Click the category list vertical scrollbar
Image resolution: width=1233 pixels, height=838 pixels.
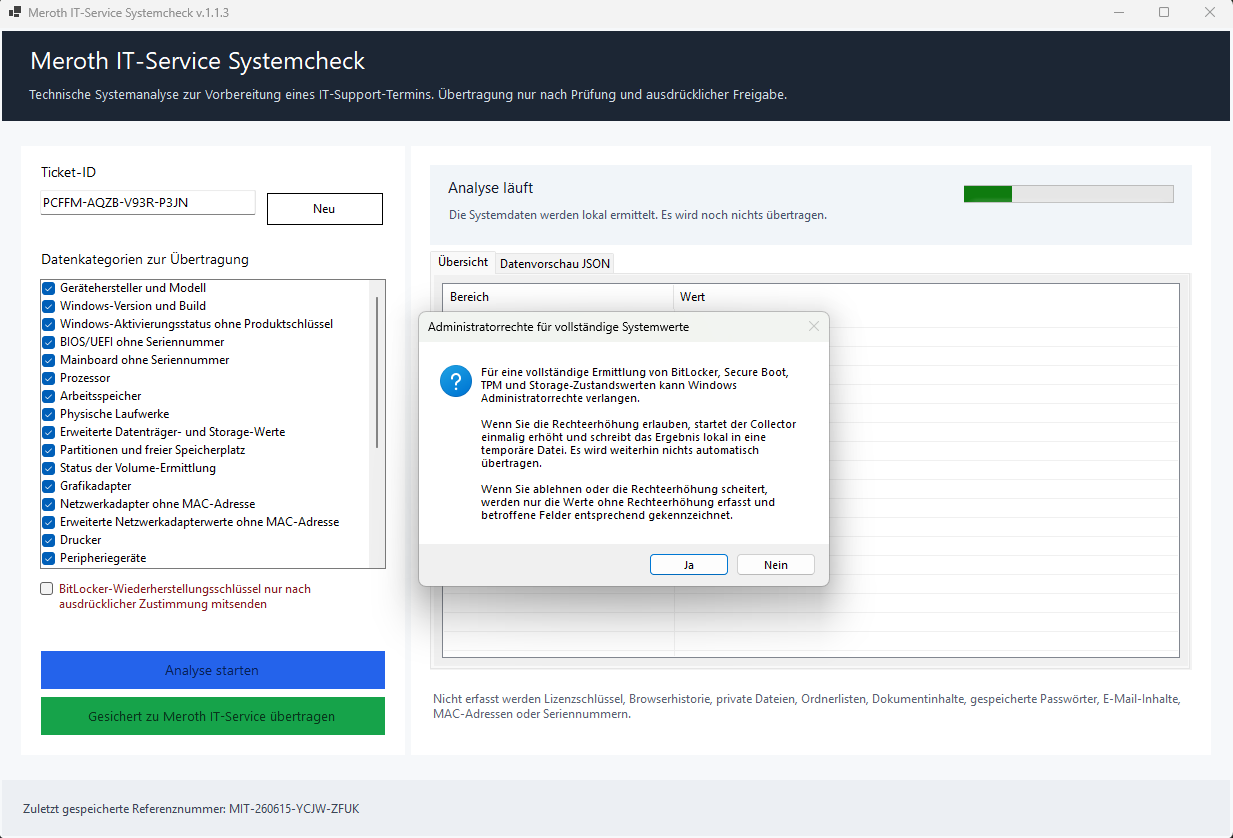tap(377, 372)
